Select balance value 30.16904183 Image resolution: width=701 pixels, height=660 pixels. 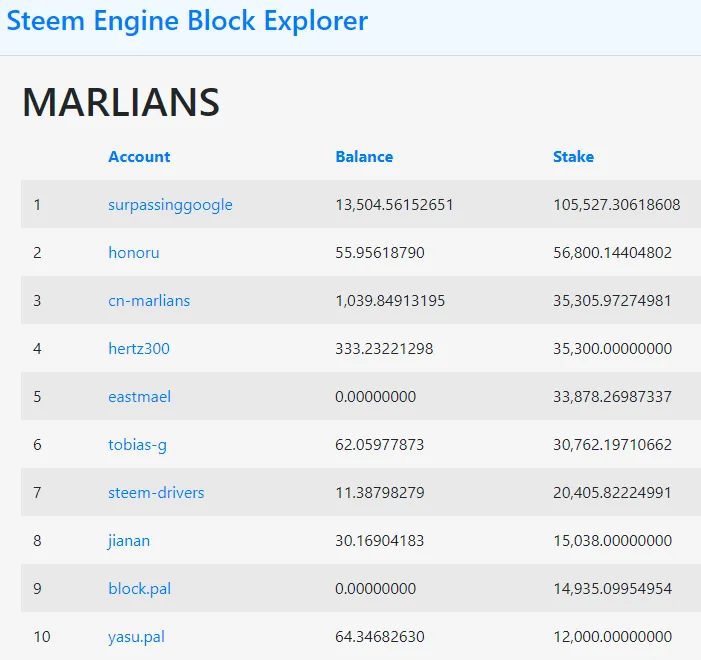[380, 541]
